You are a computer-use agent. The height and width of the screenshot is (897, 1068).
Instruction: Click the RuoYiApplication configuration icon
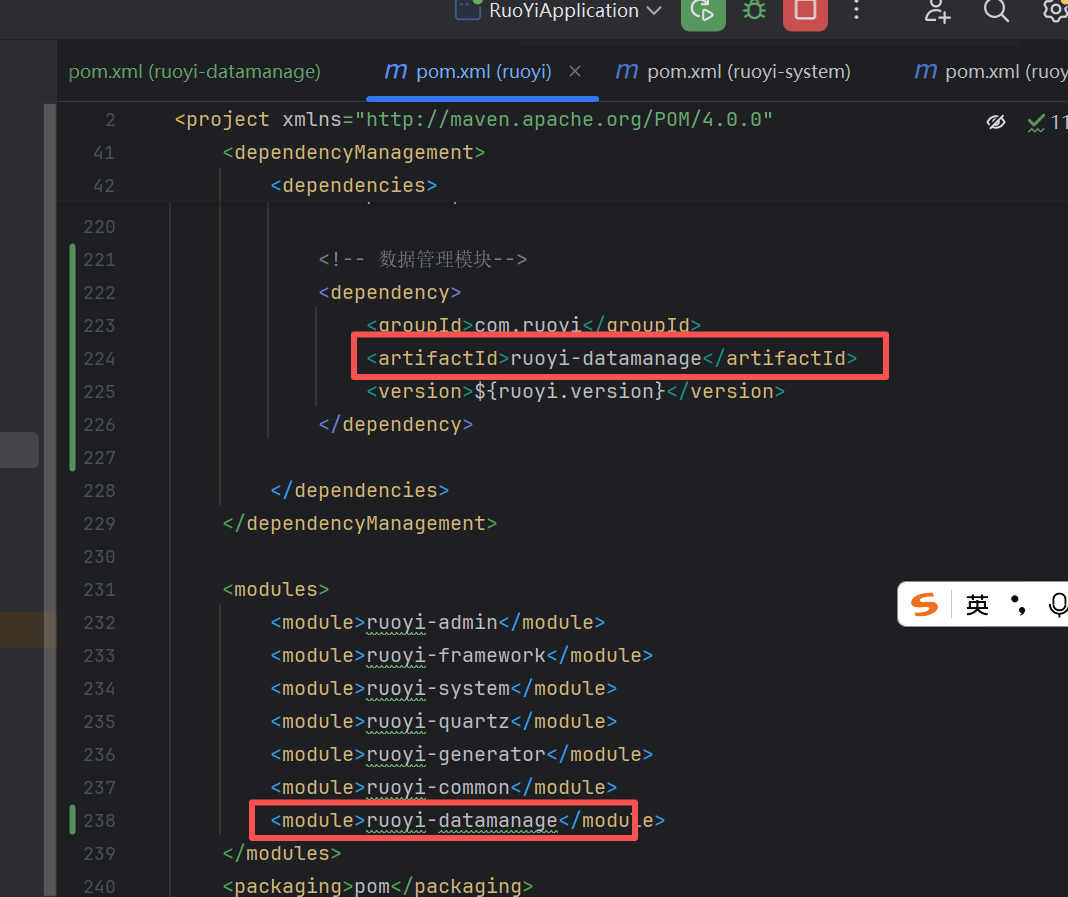coord(468,10)
